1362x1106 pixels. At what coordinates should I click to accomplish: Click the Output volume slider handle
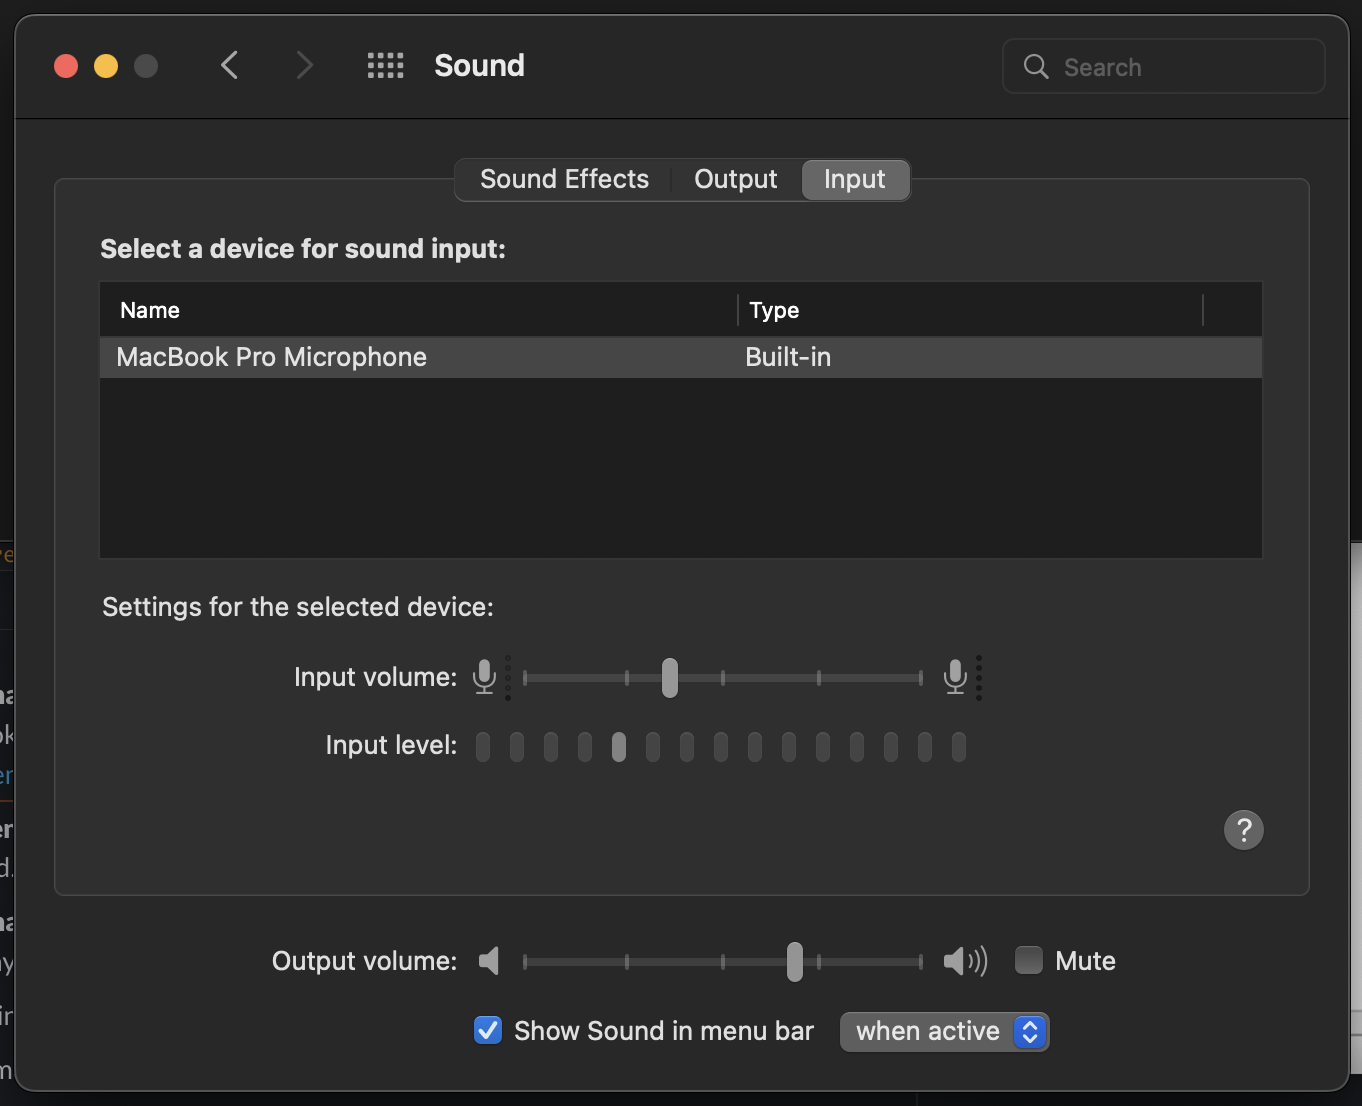(795, 962)
